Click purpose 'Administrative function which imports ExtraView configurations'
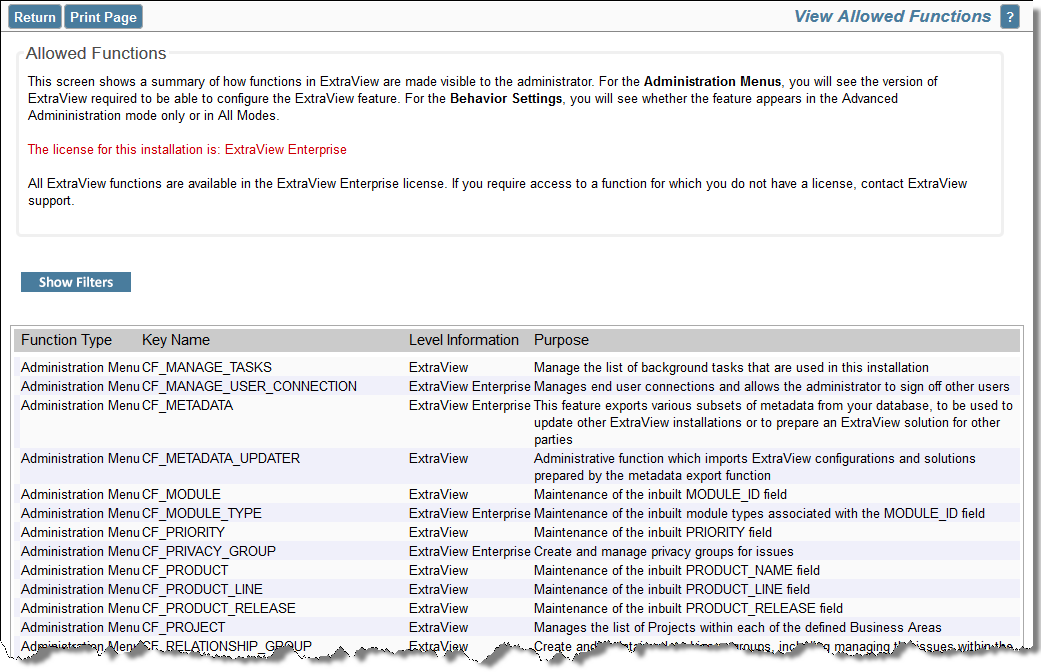 [755, 467]
